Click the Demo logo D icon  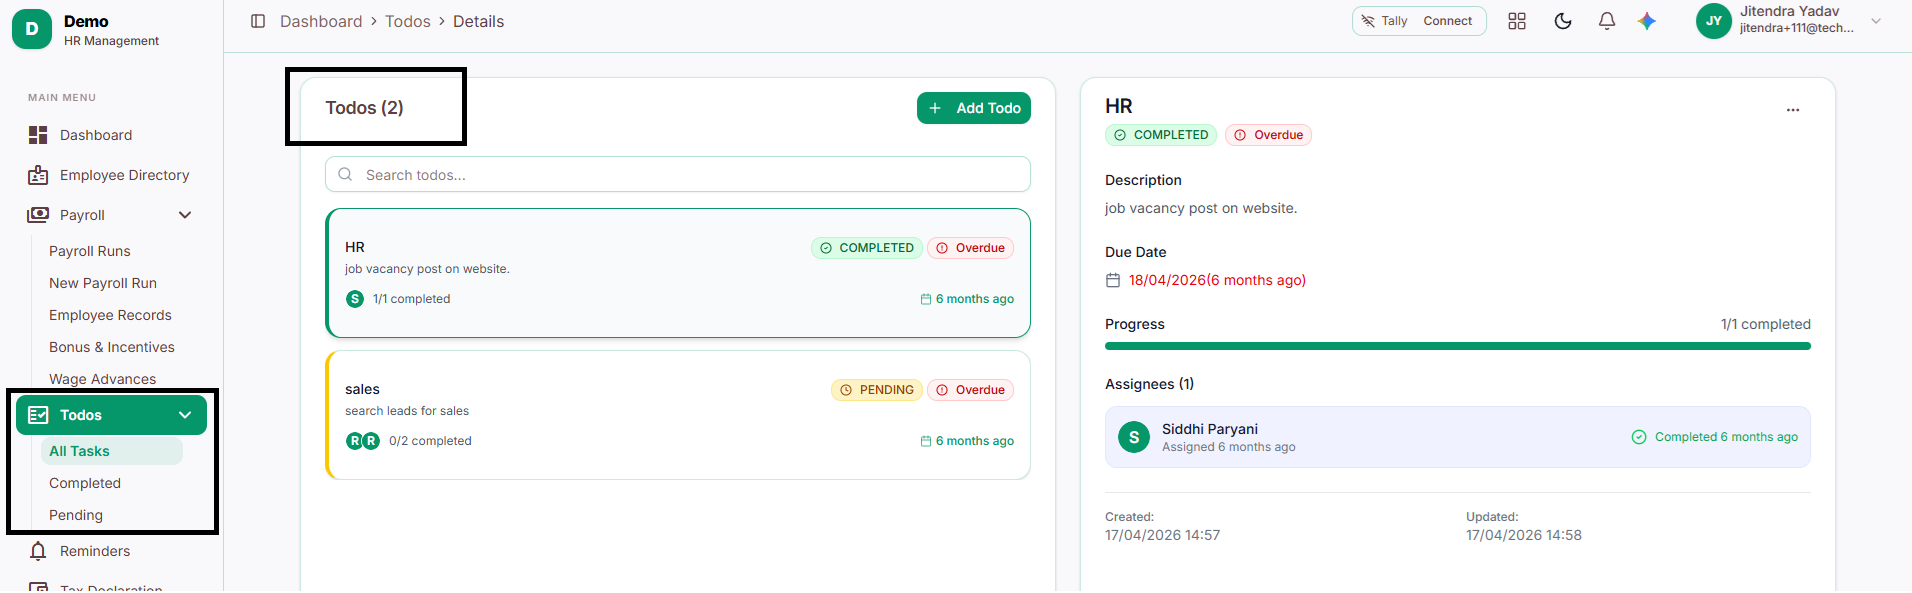point(32,29)
